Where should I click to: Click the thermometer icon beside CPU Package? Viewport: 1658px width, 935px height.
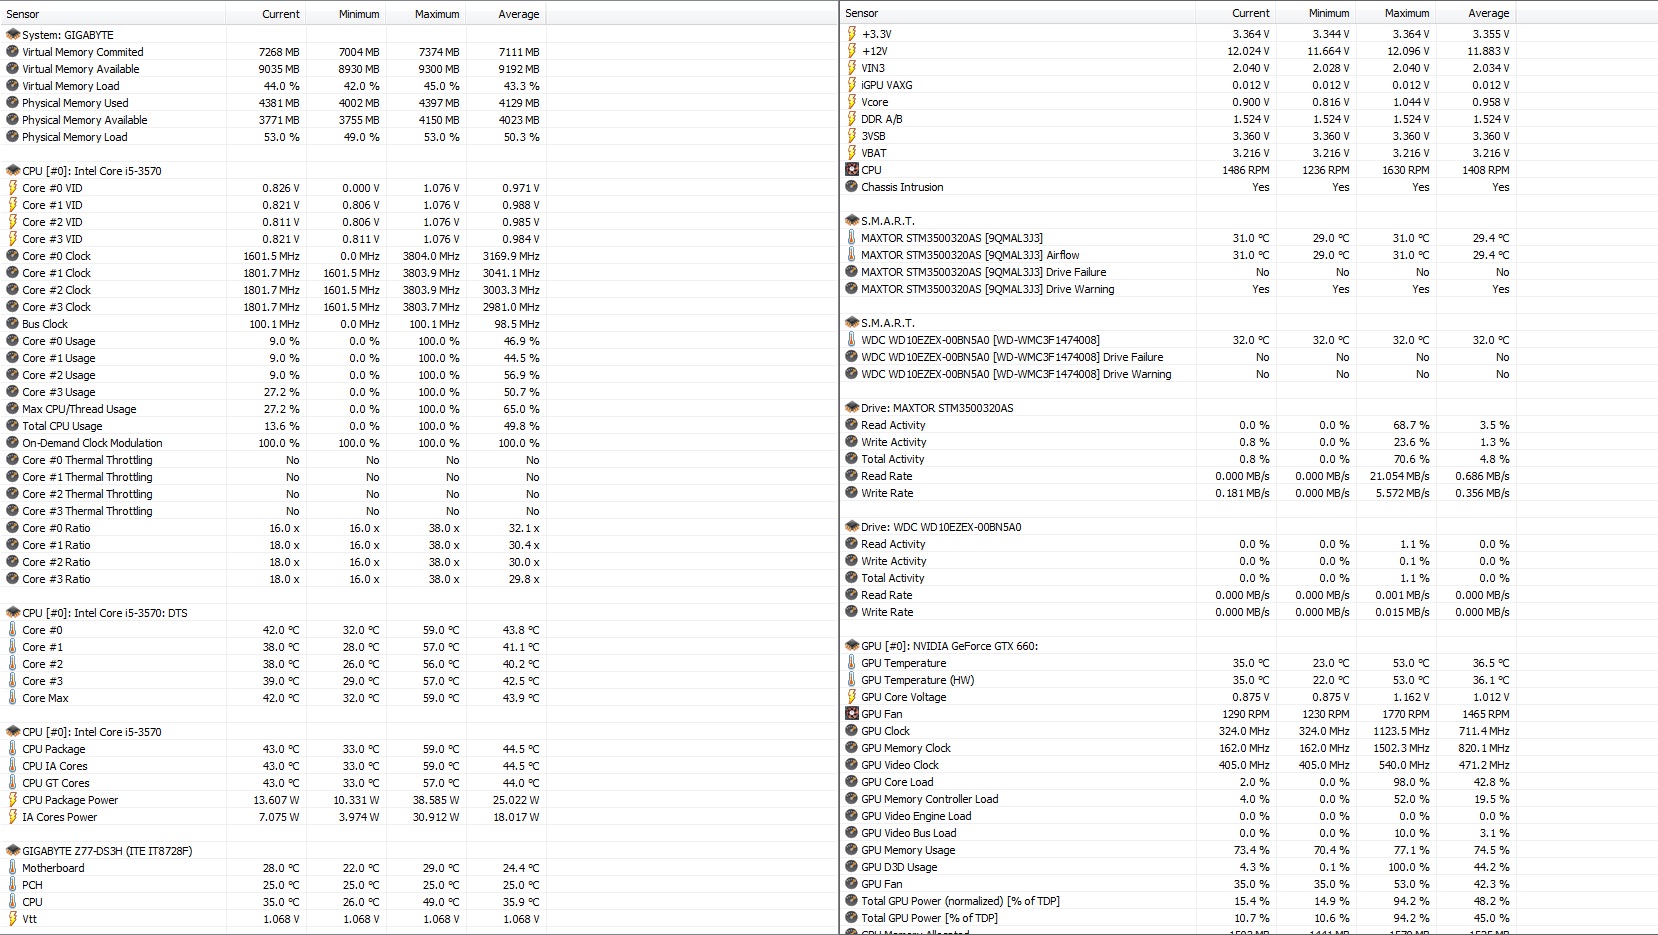click(12, 749)
